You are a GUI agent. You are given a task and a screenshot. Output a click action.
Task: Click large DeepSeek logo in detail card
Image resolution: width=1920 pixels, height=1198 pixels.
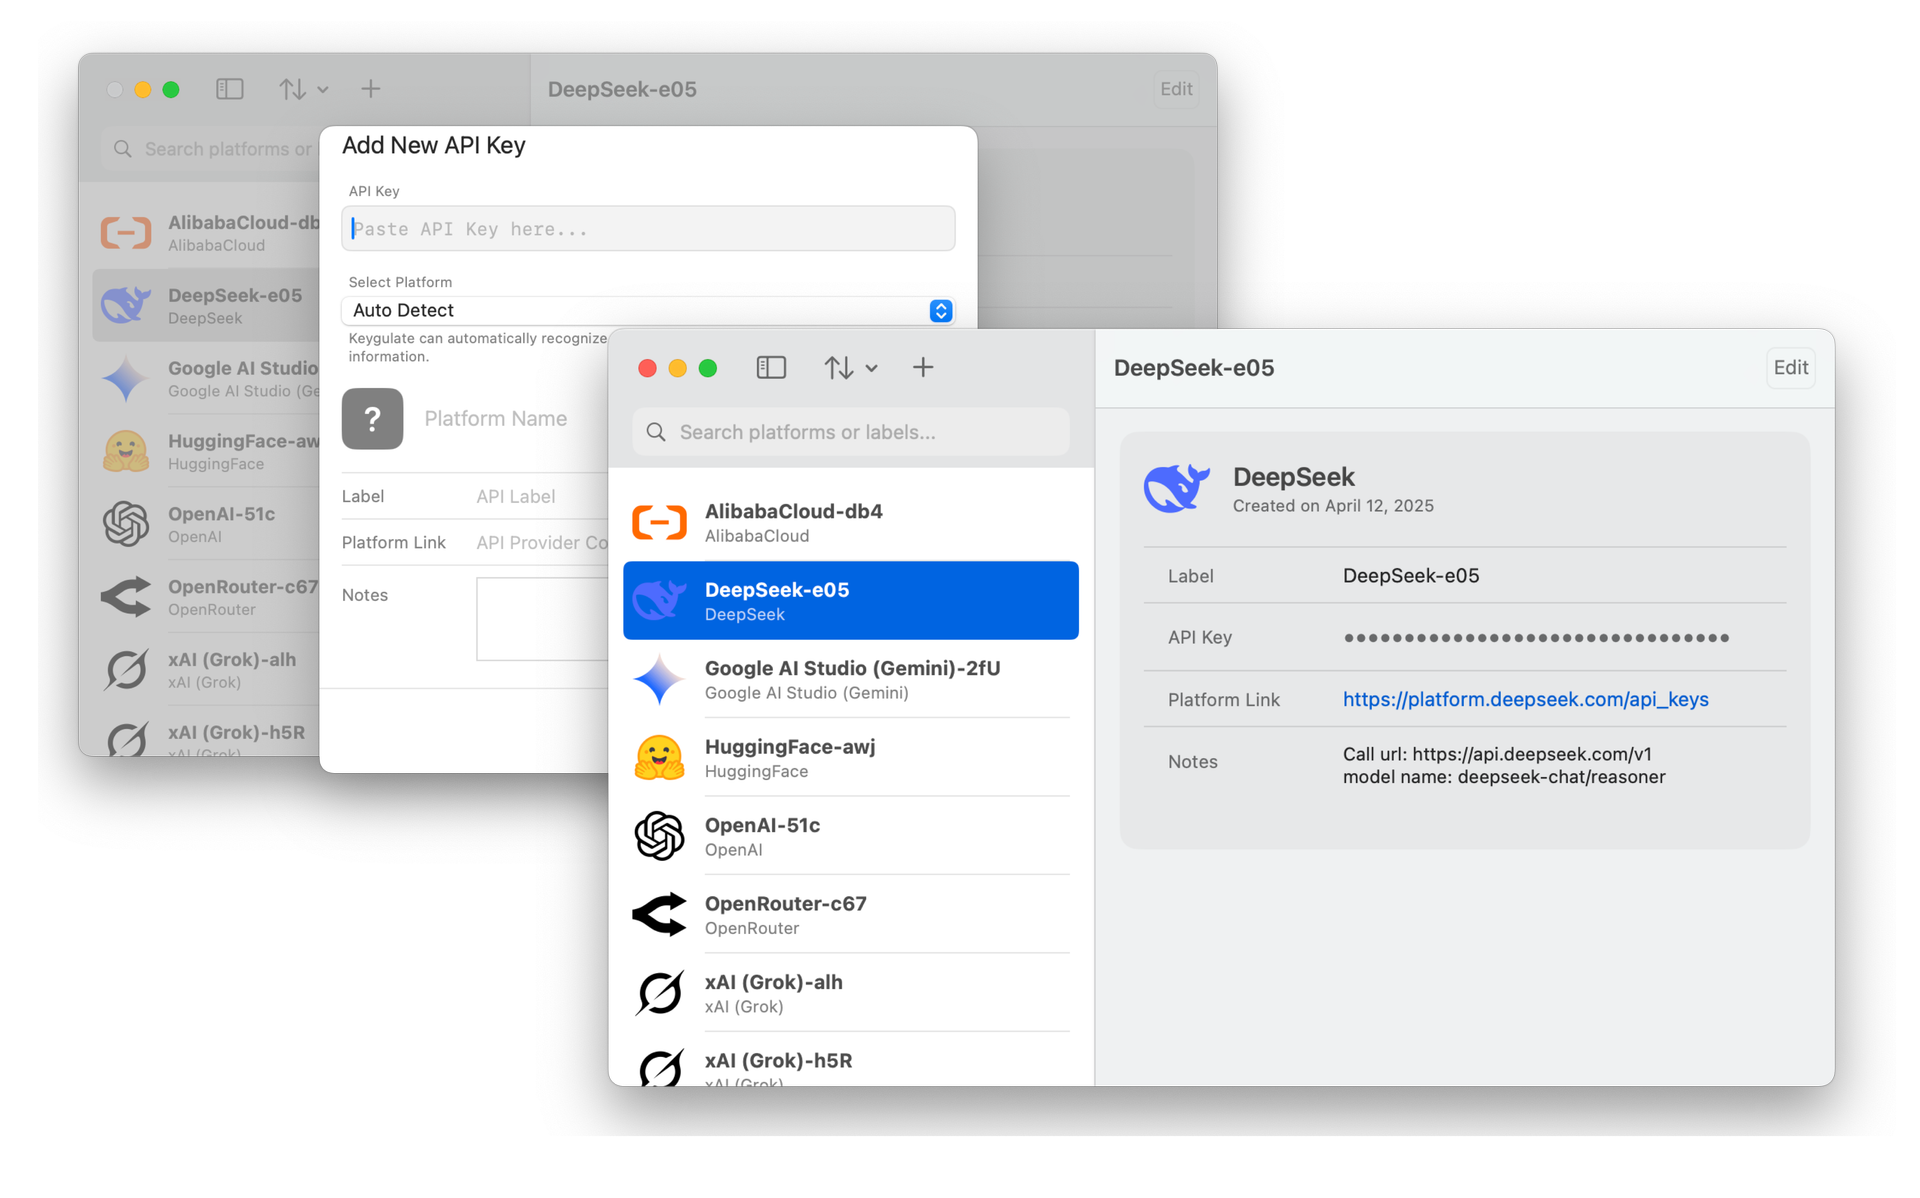[1177, 488]
